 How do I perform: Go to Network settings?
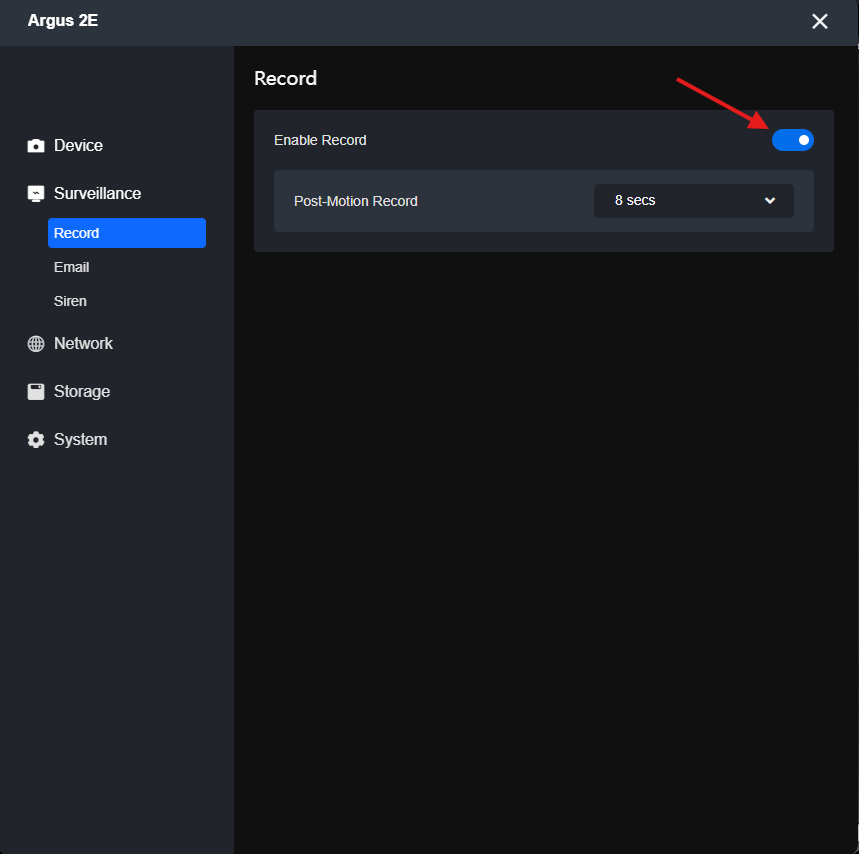pyautogui.click(x=83, y=343)
